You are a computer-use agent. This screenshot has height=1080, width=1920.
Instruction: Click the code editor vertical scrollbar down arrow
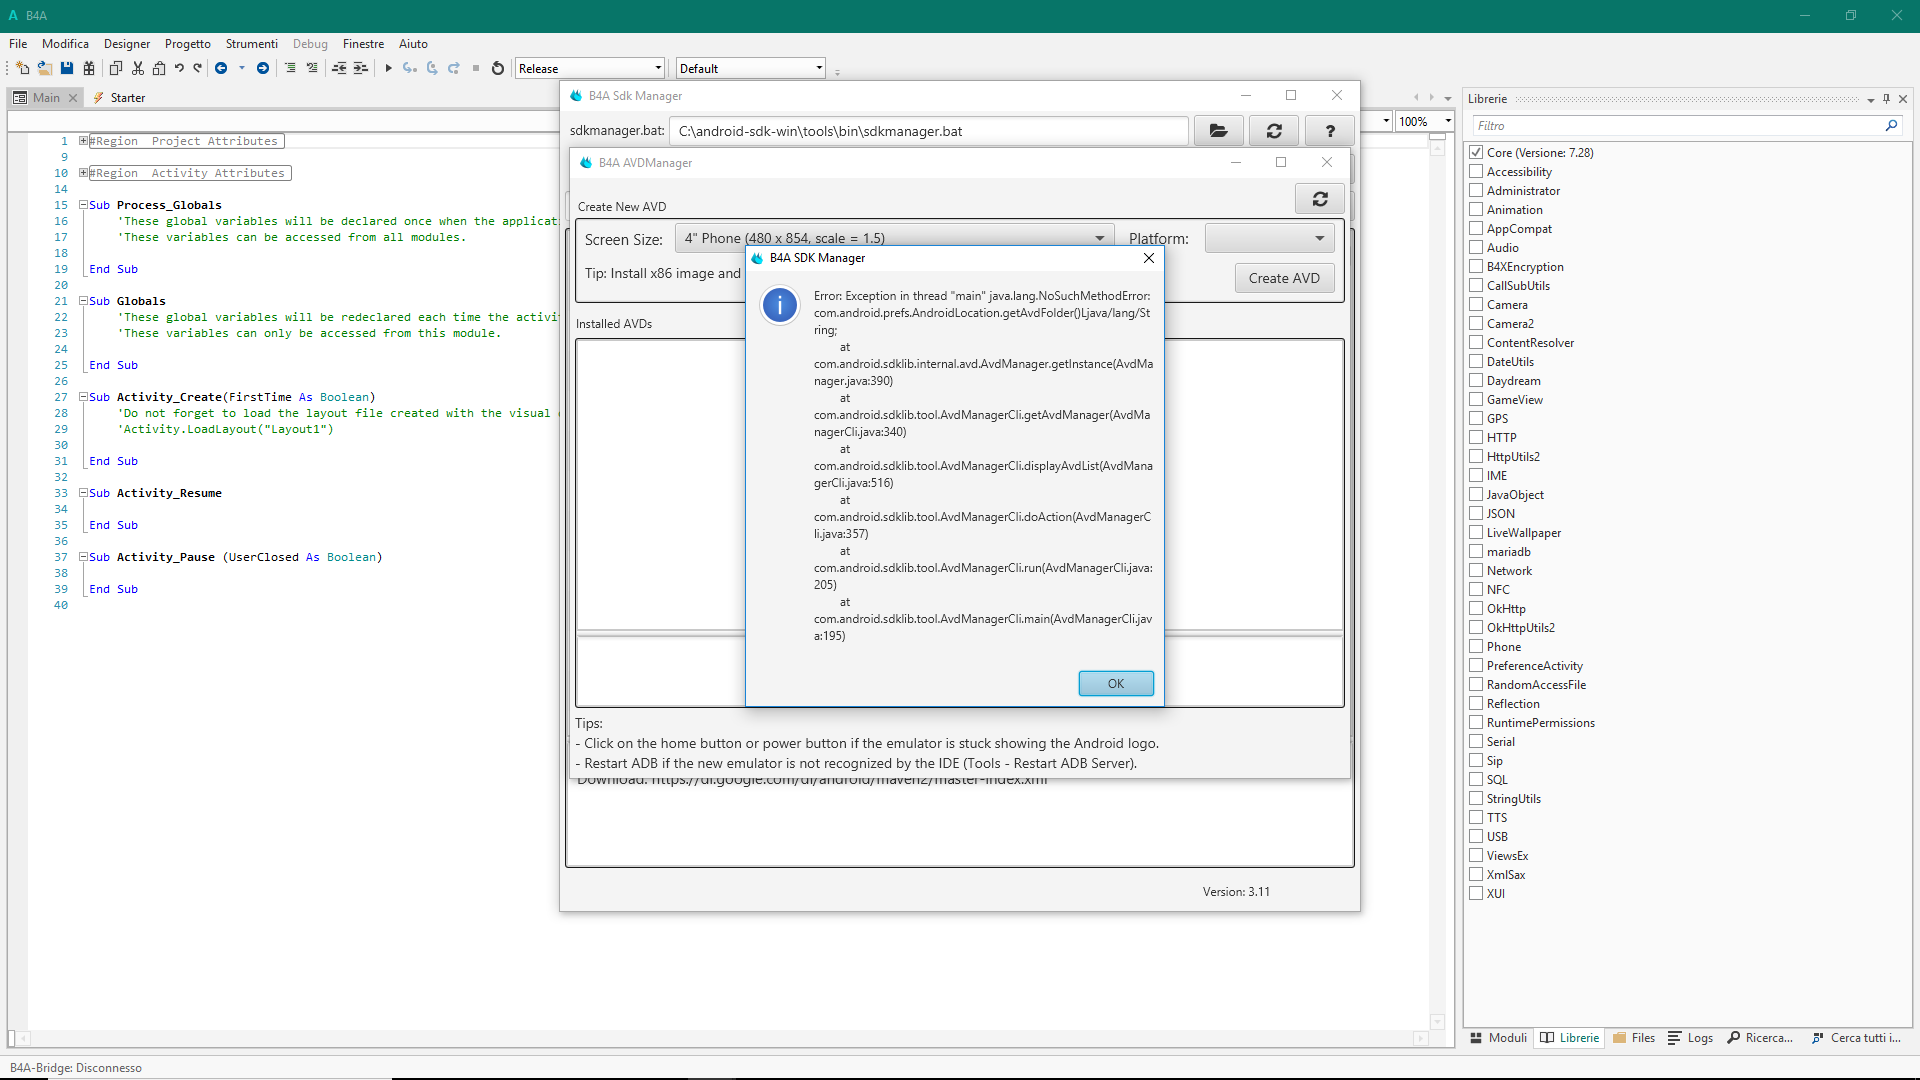(1437, 1022)
